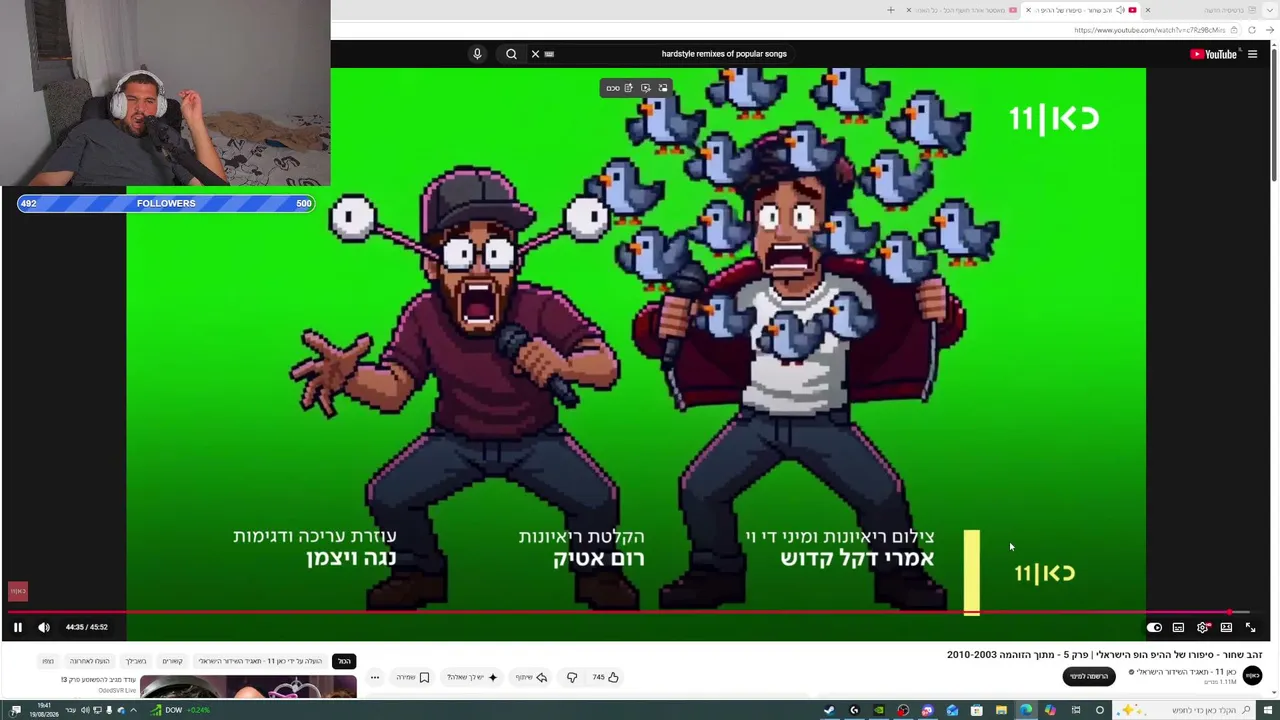
Task: Open the recommended video thumbnail
Action: click(248, 686)
